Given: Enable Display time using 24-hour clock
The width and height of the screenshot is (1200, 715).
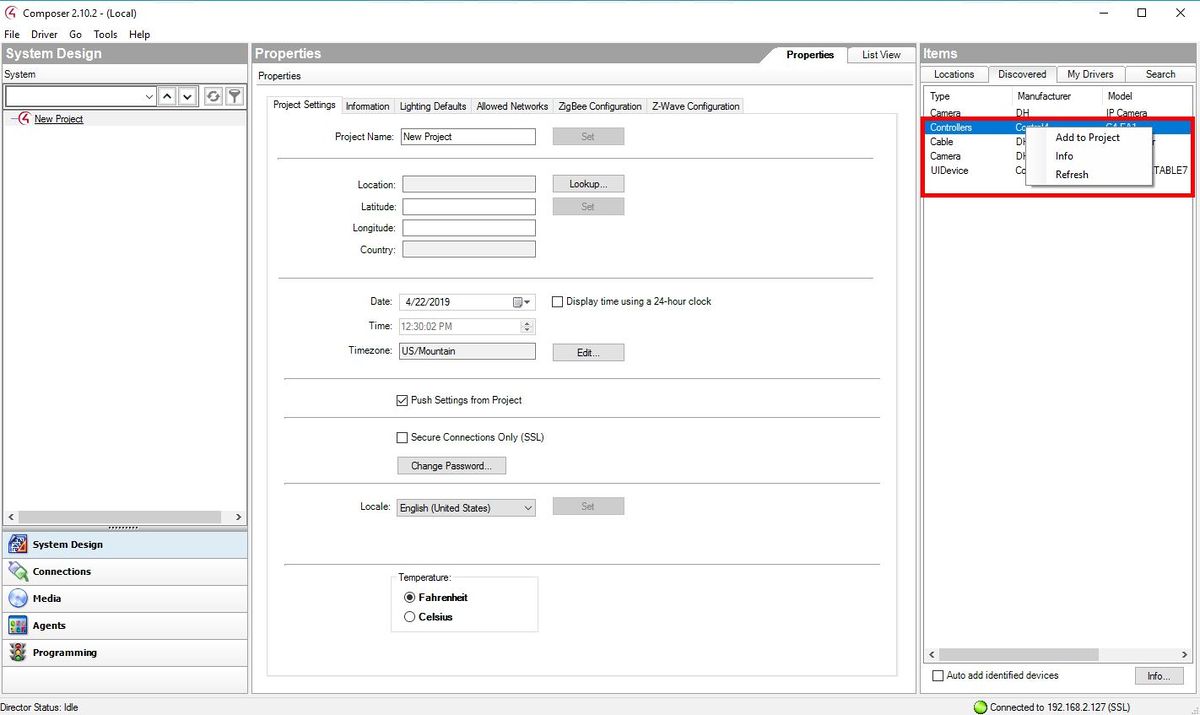Looking at the screenshot, I should click(558, 302).
